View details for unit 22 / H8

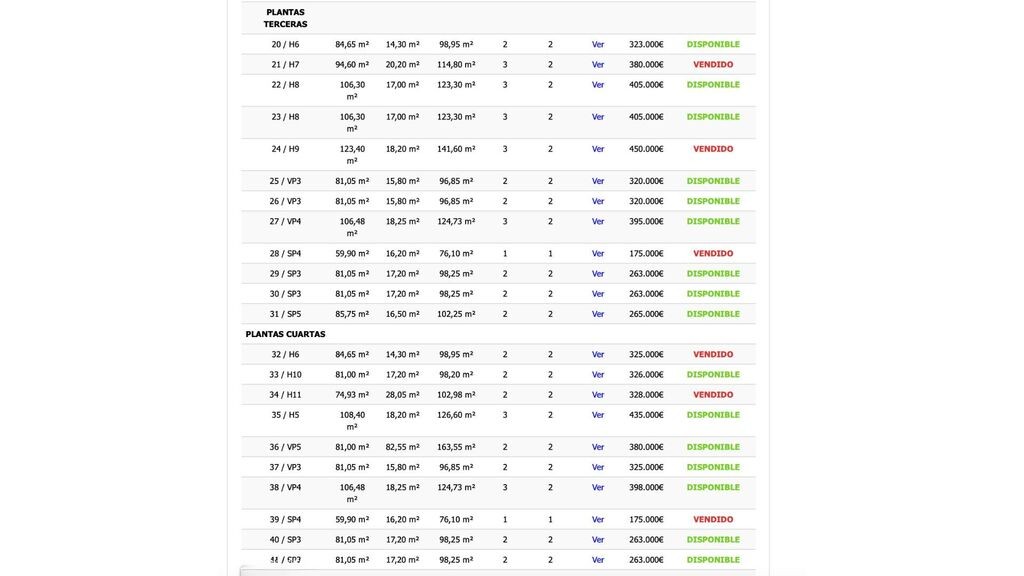[x=598, y=85]
